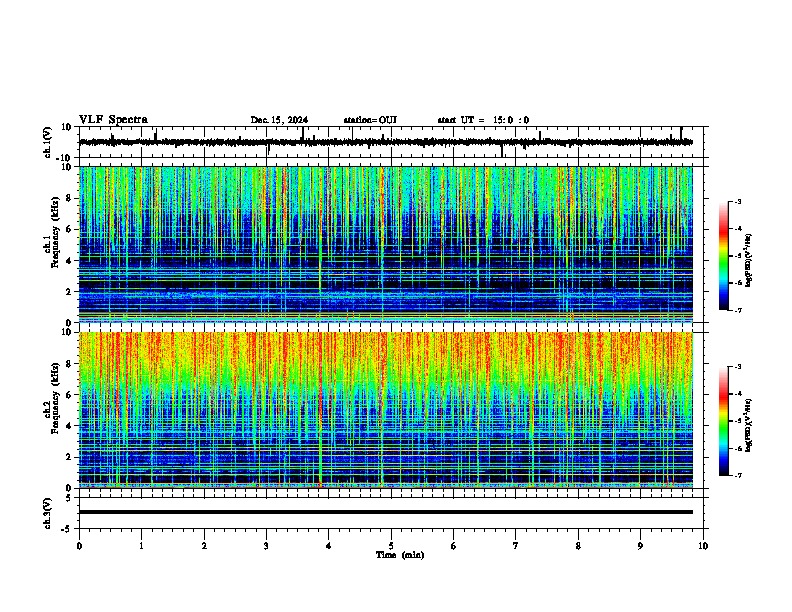Click the "VLF Spectra" plot title
The height and width of the screenshot is (612, 792).
113,119
